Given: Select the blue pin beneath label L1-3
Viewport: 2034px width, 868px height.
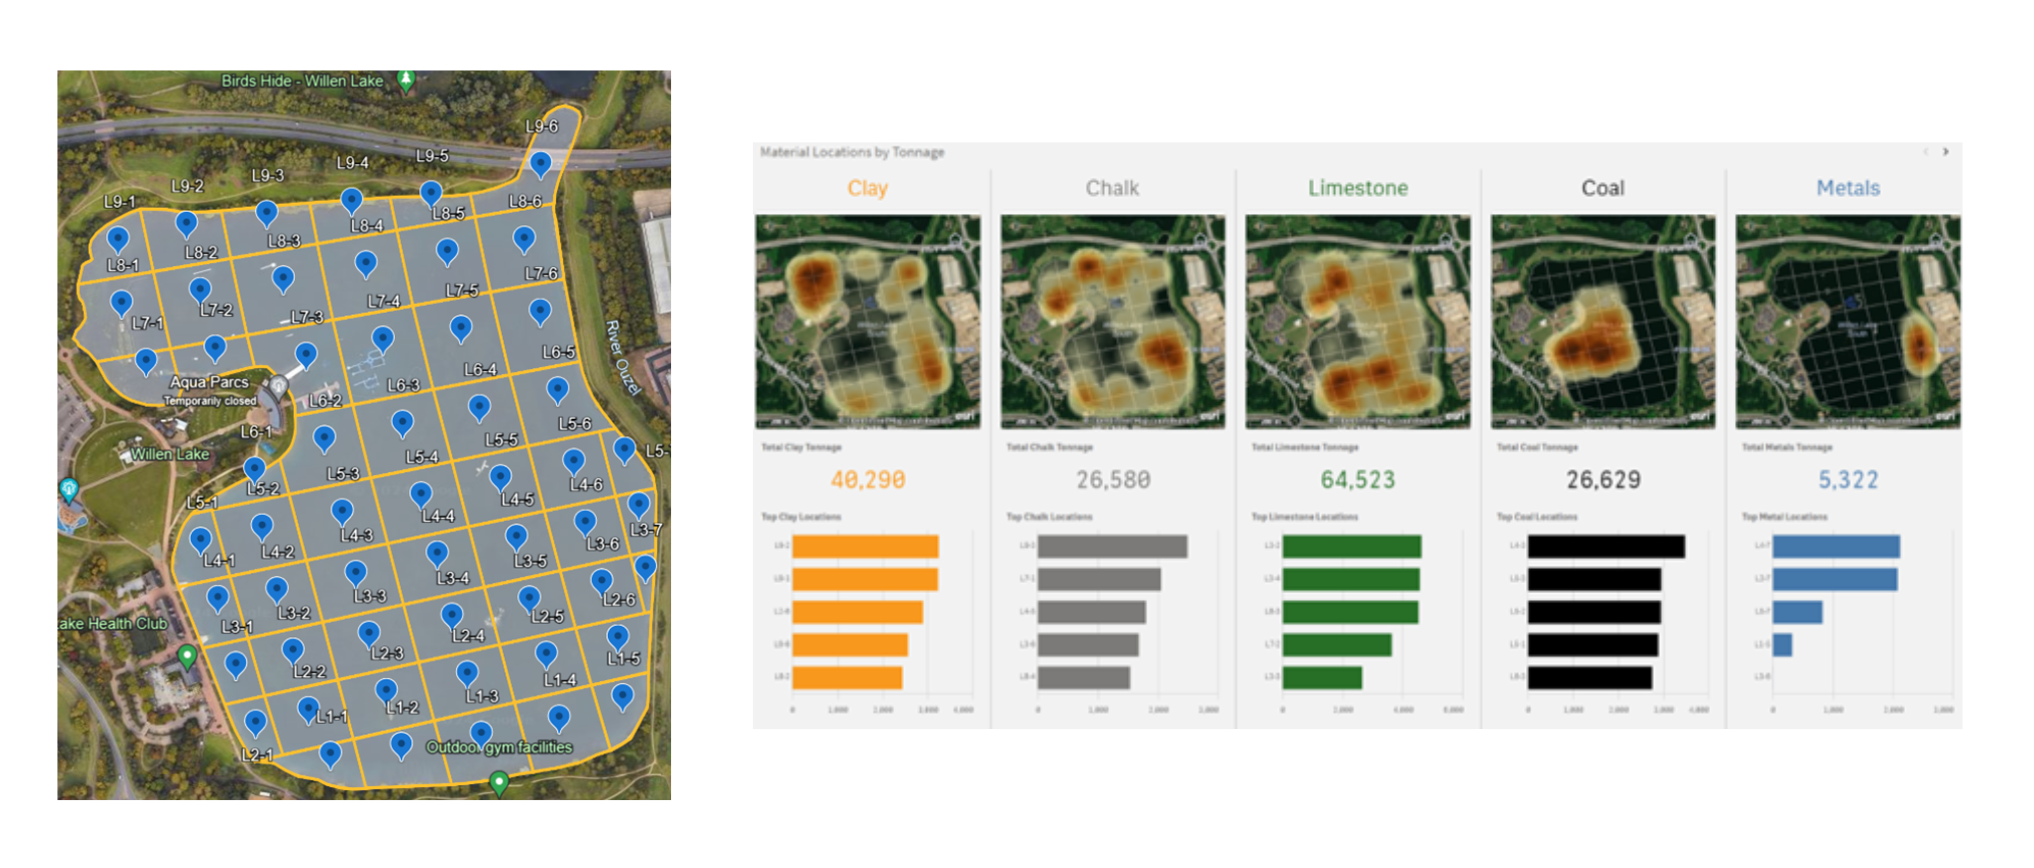Looking at the screenshot, I should [481, 735].
